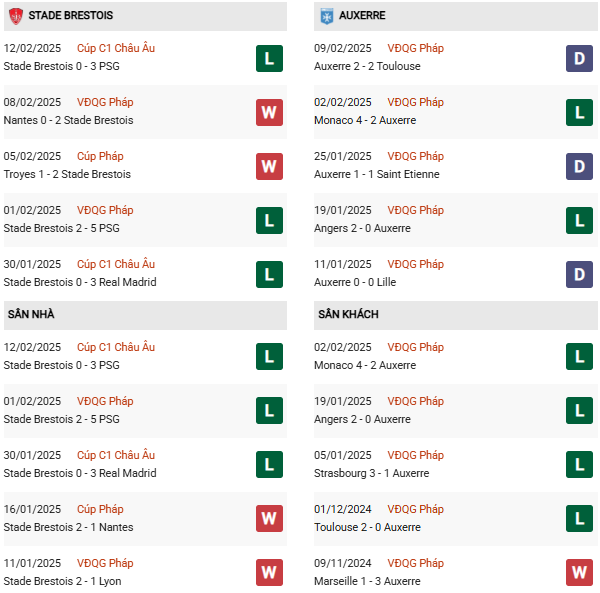Open Cúp C1 Châu Âu link above Real Madrid match in top list

pyautogui.click(x=116, y=264)
